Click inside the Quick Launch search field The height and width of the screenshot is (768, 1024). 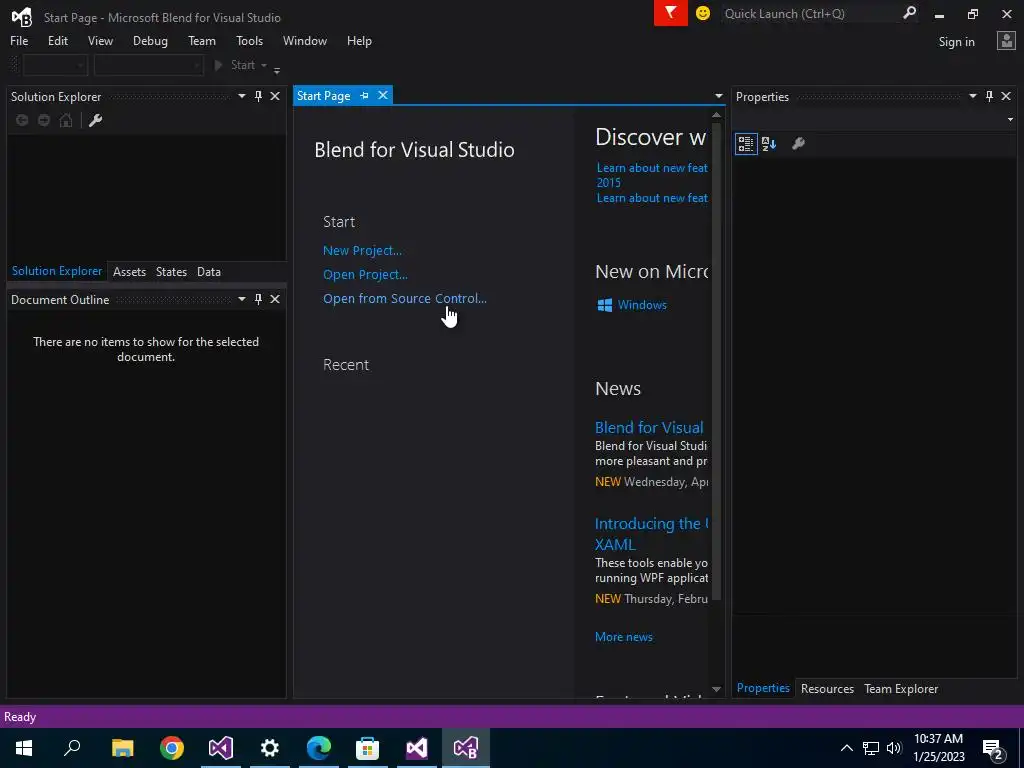[810, 13]
